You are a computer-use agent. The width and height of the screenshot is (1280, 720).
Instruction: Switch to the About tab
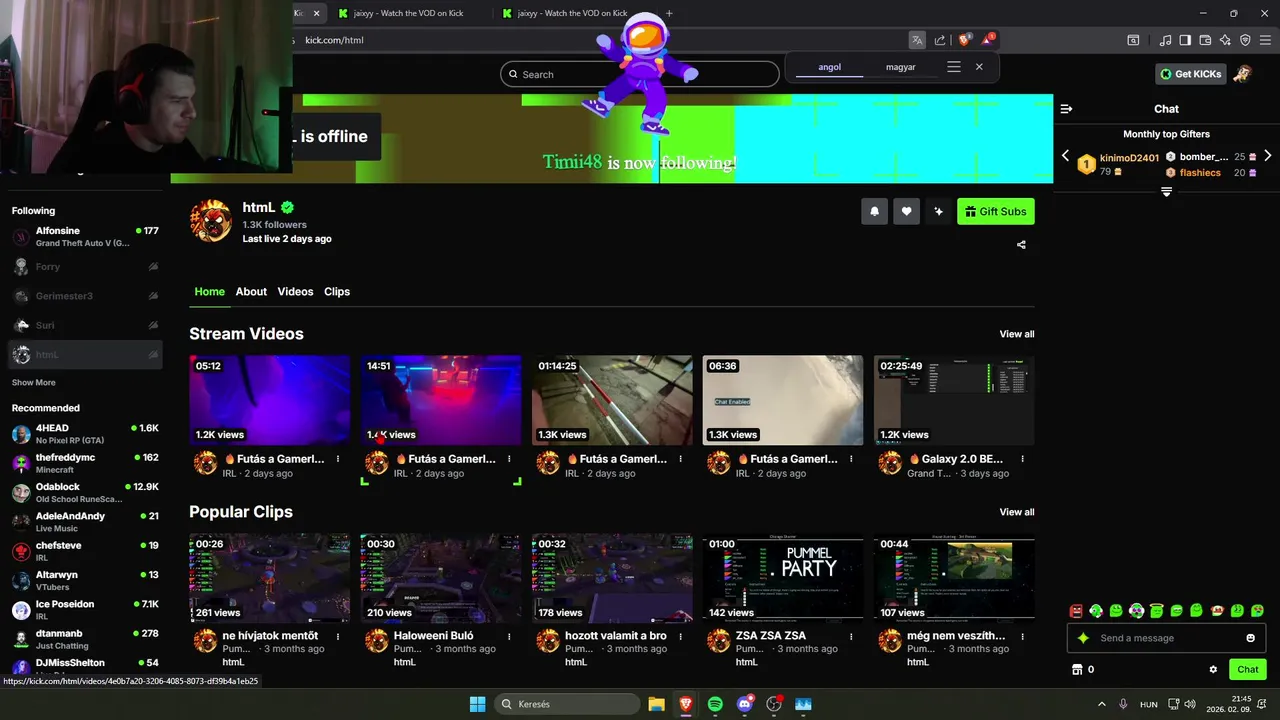(x=251, y=292)
